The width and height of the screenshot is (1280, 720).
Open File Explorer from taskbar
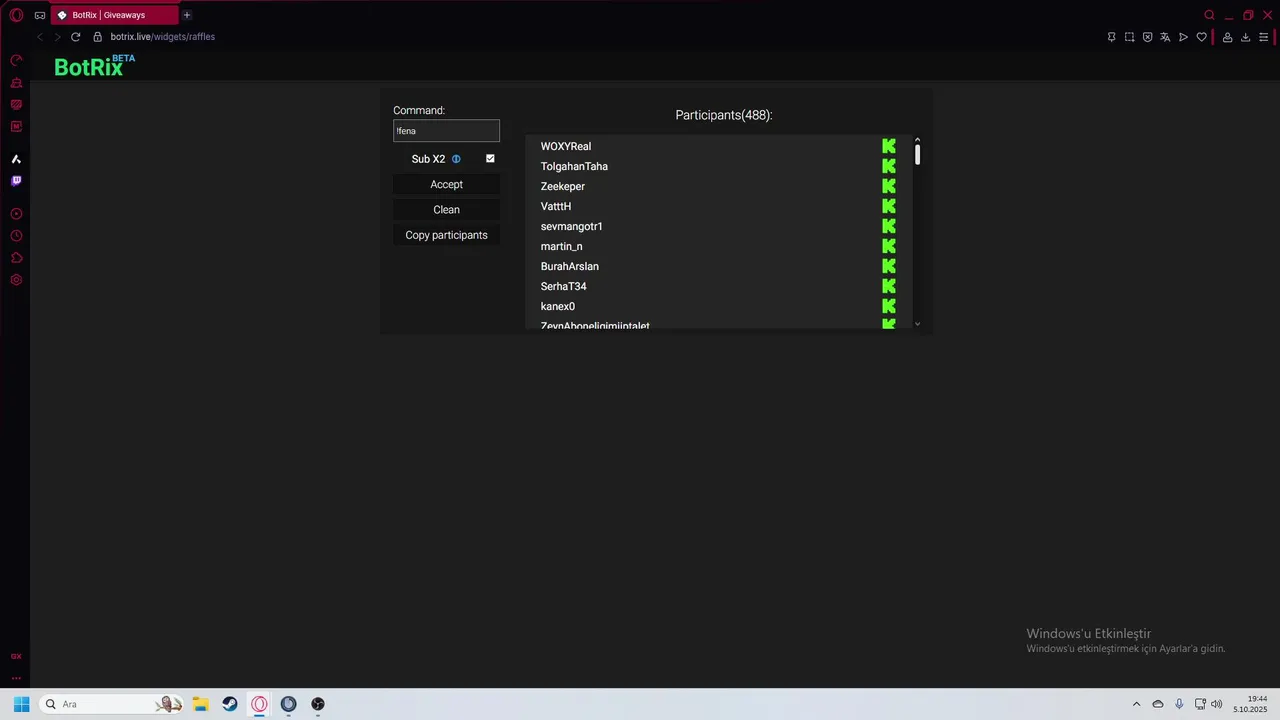(x=200, y=704)
